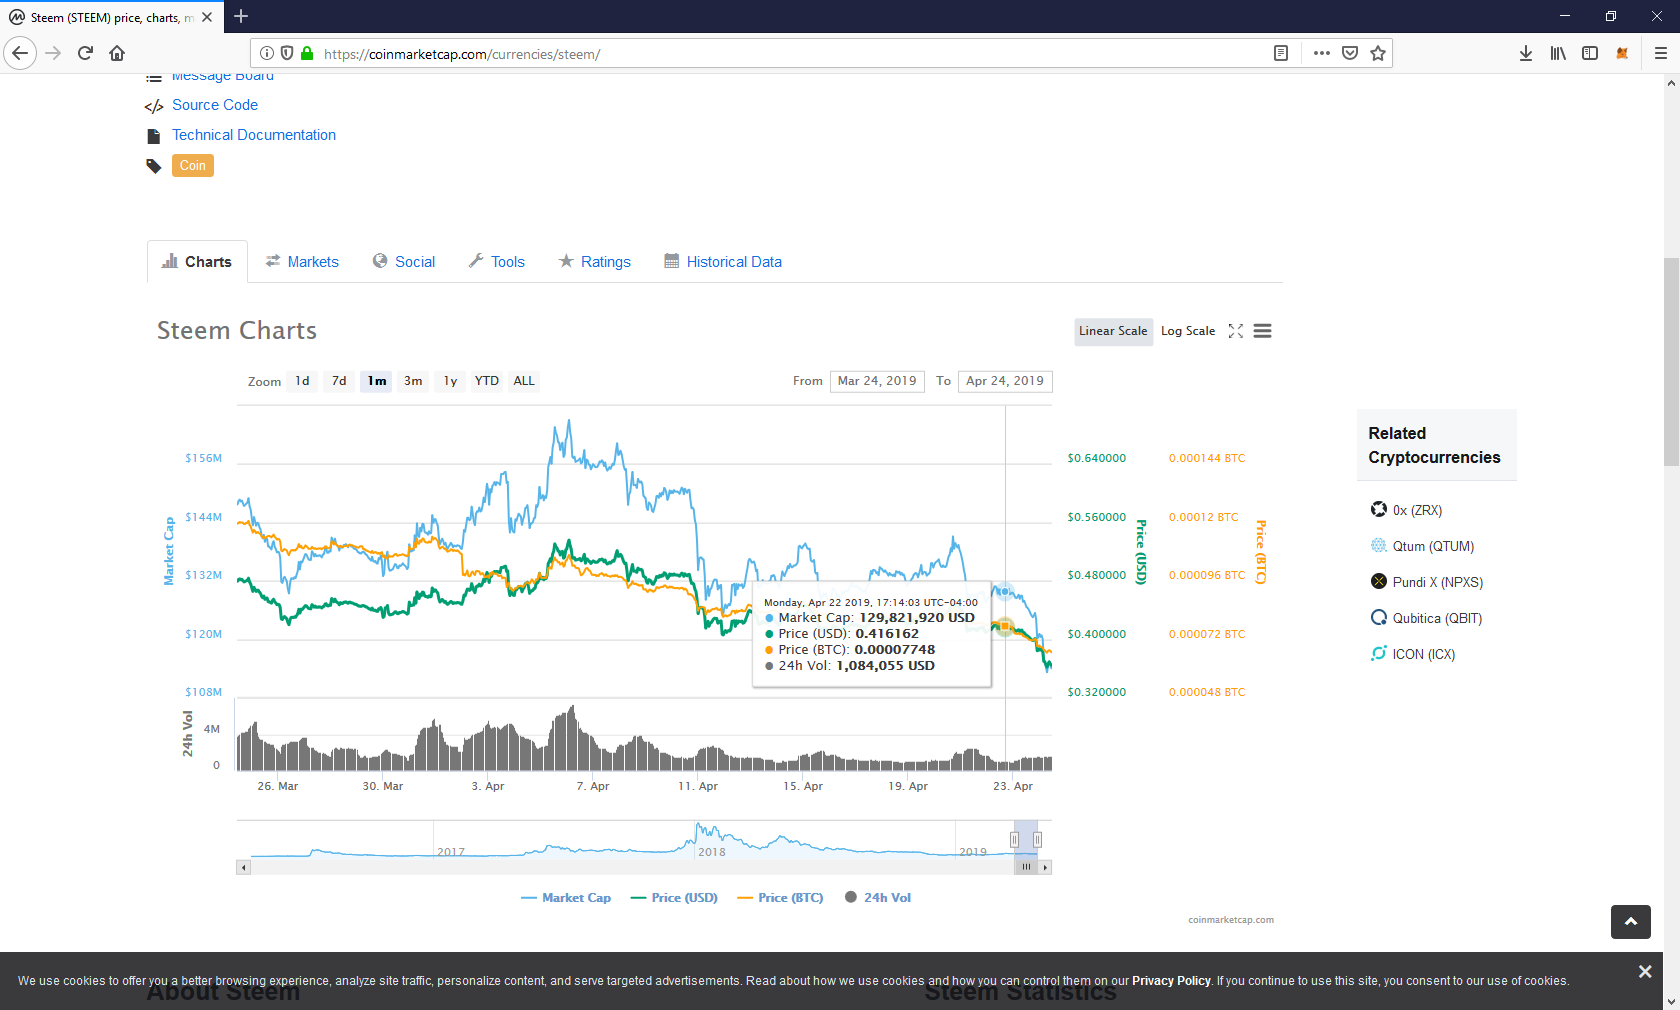Image resolution: width=1680 pixels, height=1010 pixels.
Task: Set chart zoom to YTD
Action: coord(487,381)
